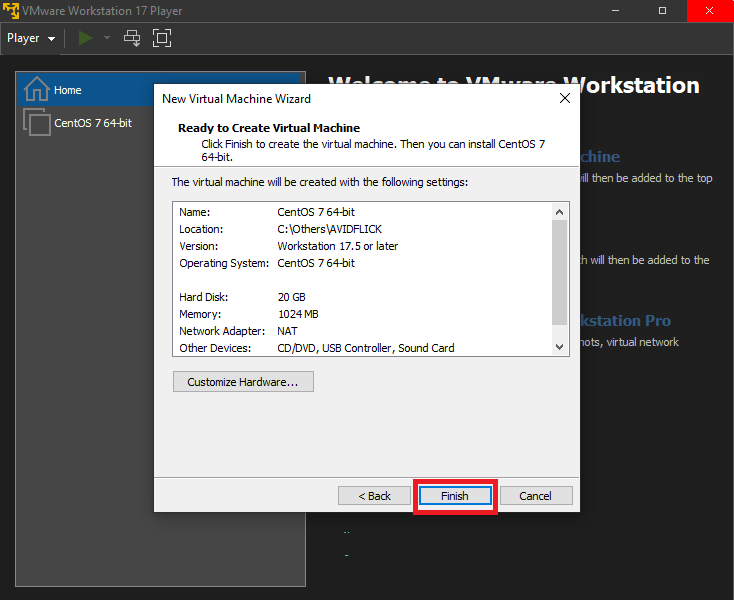Click the VMware logo in title bar
This screenshot has width=734, height=600.
click(12, 10)
